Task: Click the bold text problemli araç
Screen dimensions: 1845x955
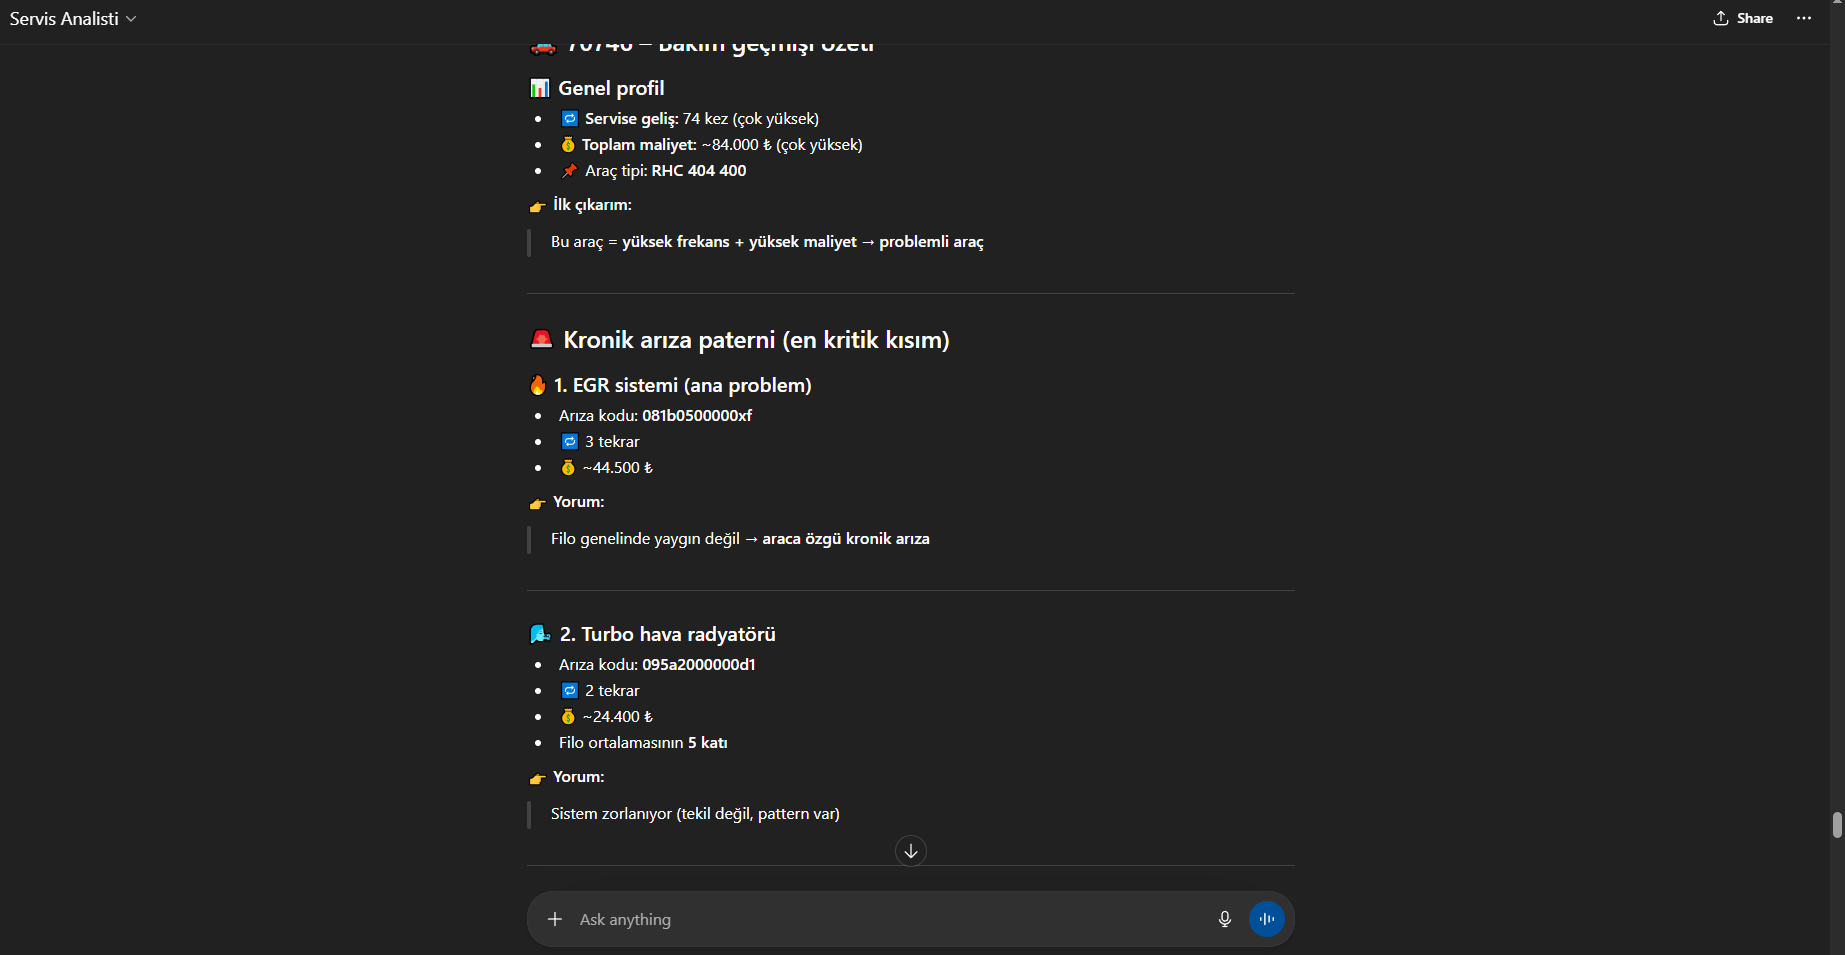Action: [931, 242]
